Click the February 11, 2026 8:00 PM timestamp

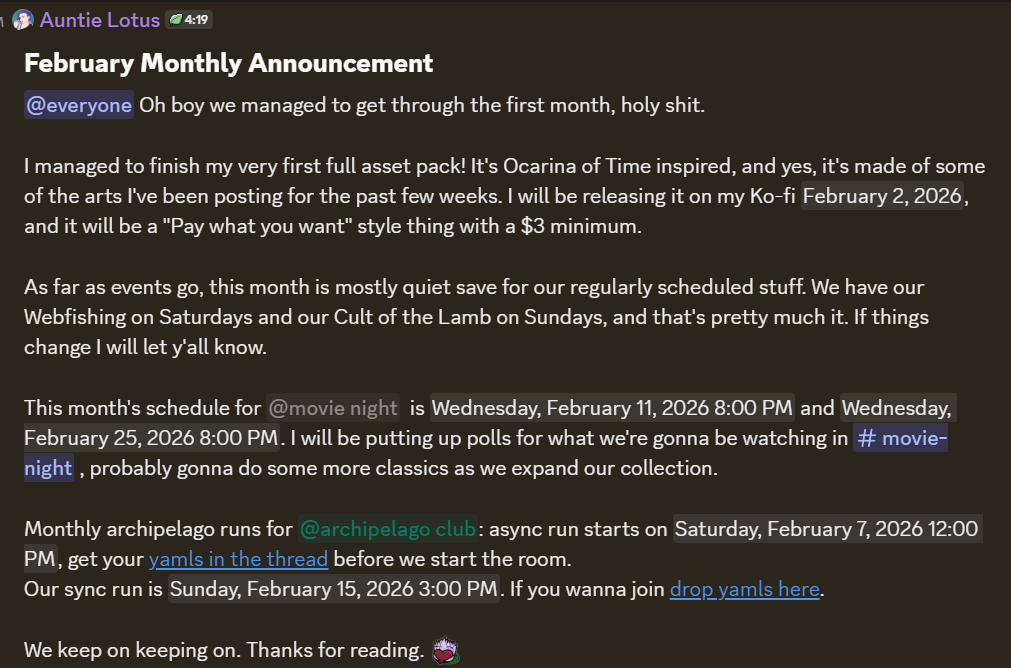tap(613, 408)
